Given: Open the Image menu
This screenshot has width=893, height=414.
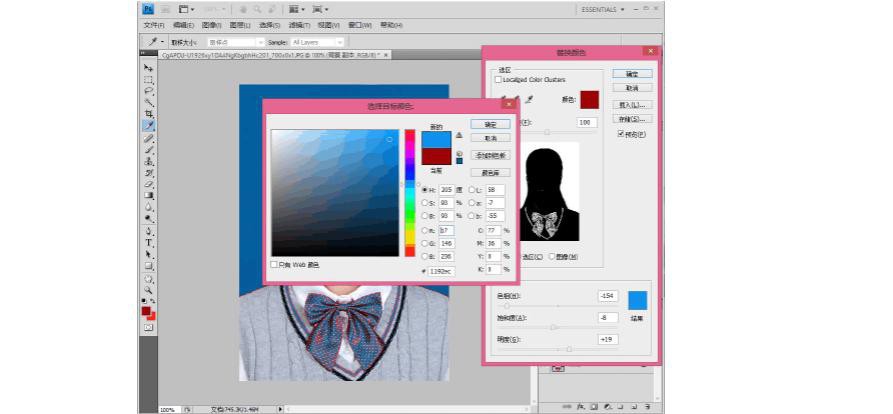Looking at the screenshot, I should 212,26.
